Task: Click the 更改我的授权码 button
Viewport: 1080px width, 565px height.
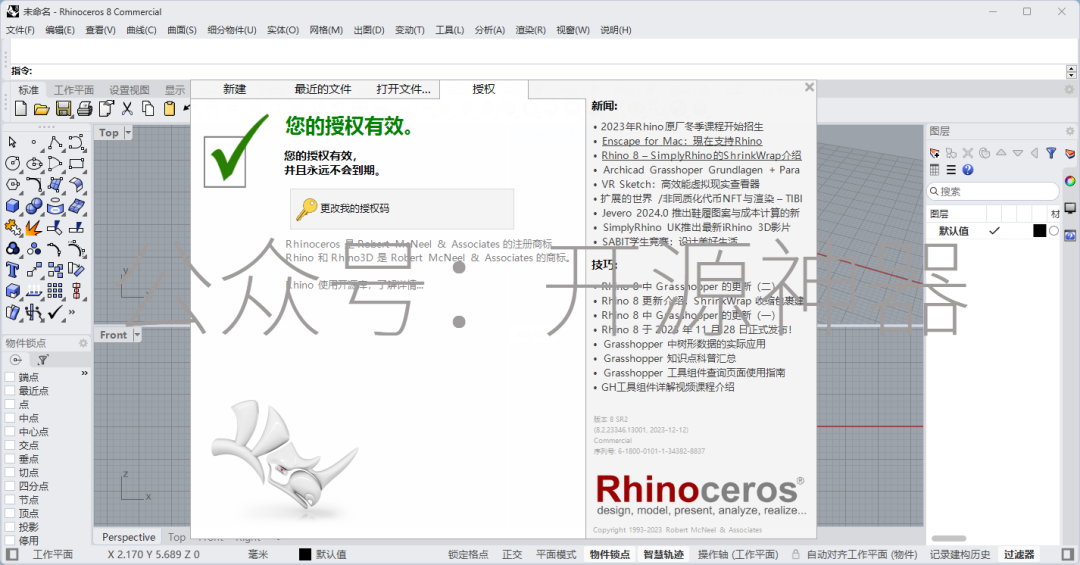Action: [x=402, y=209]
